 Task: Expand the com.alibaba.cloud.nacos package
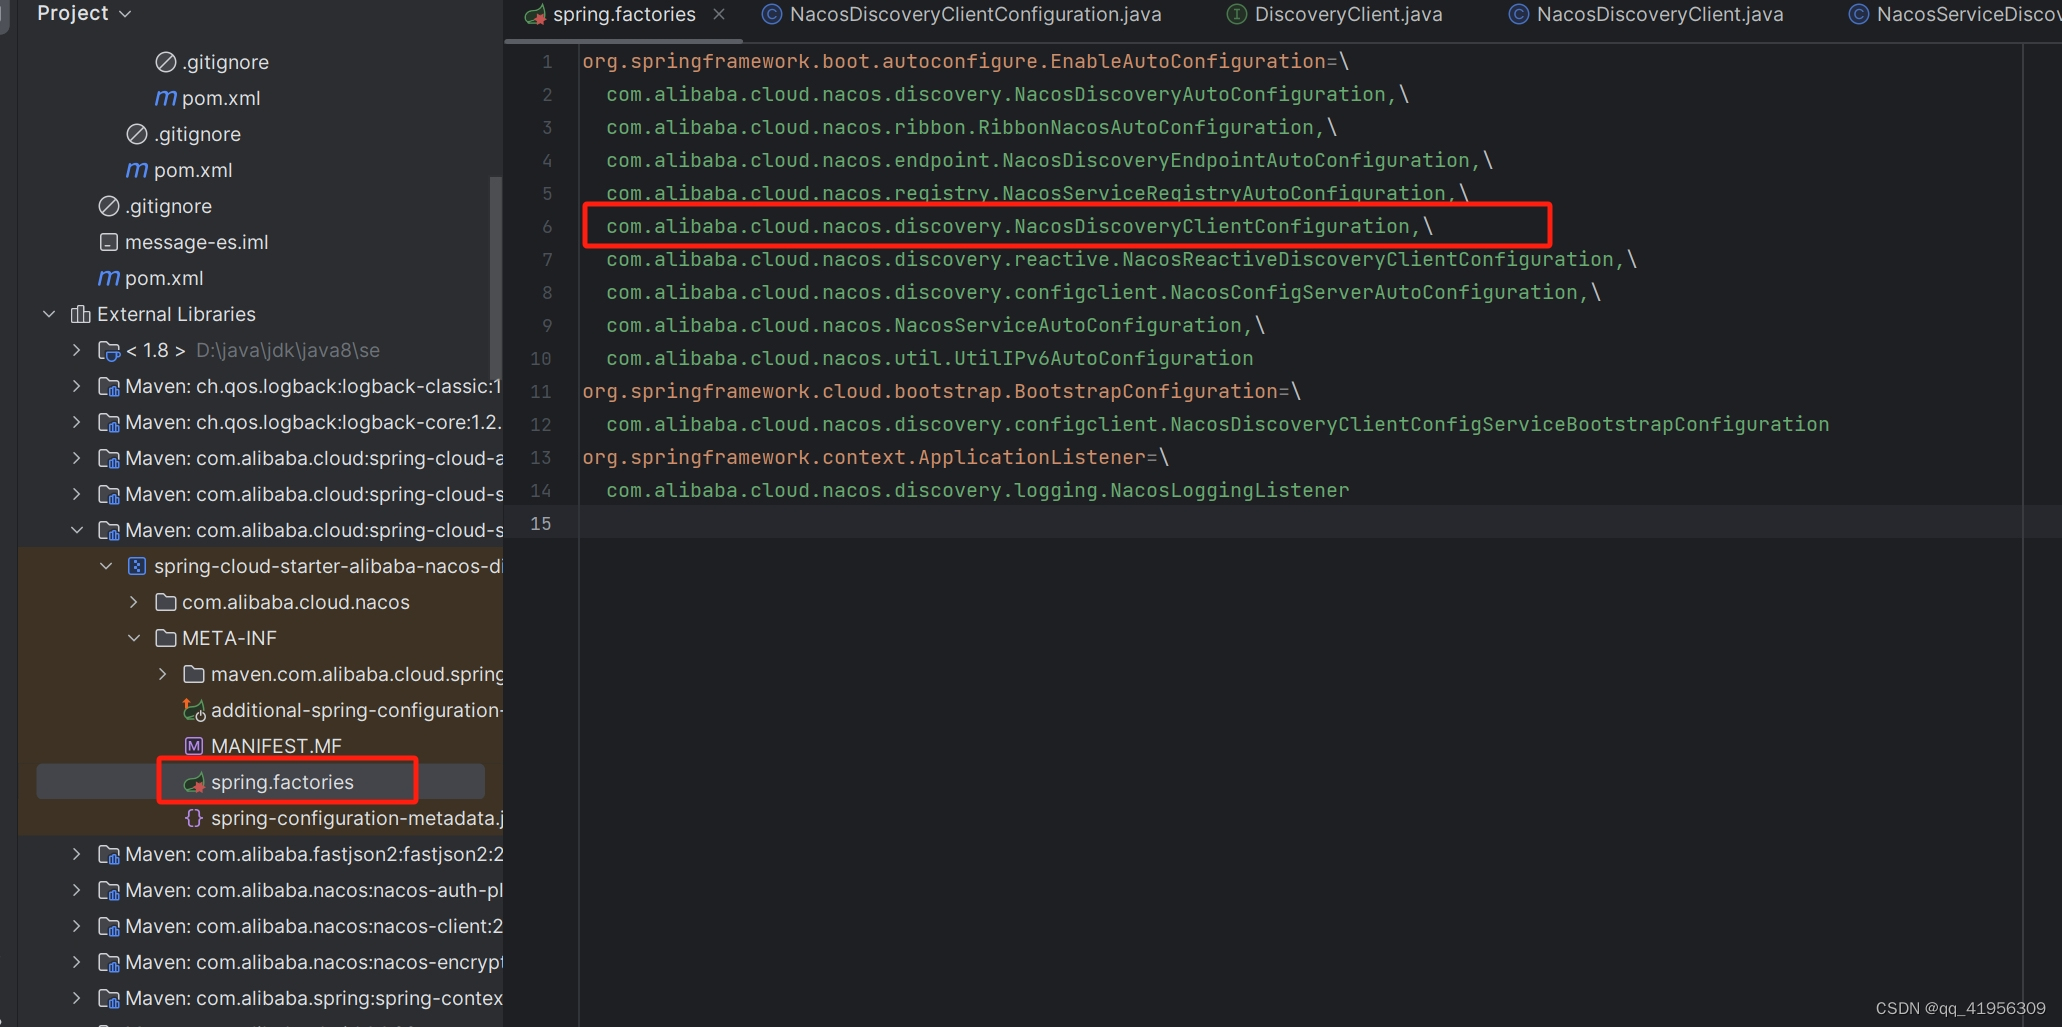tap(134, 602)
